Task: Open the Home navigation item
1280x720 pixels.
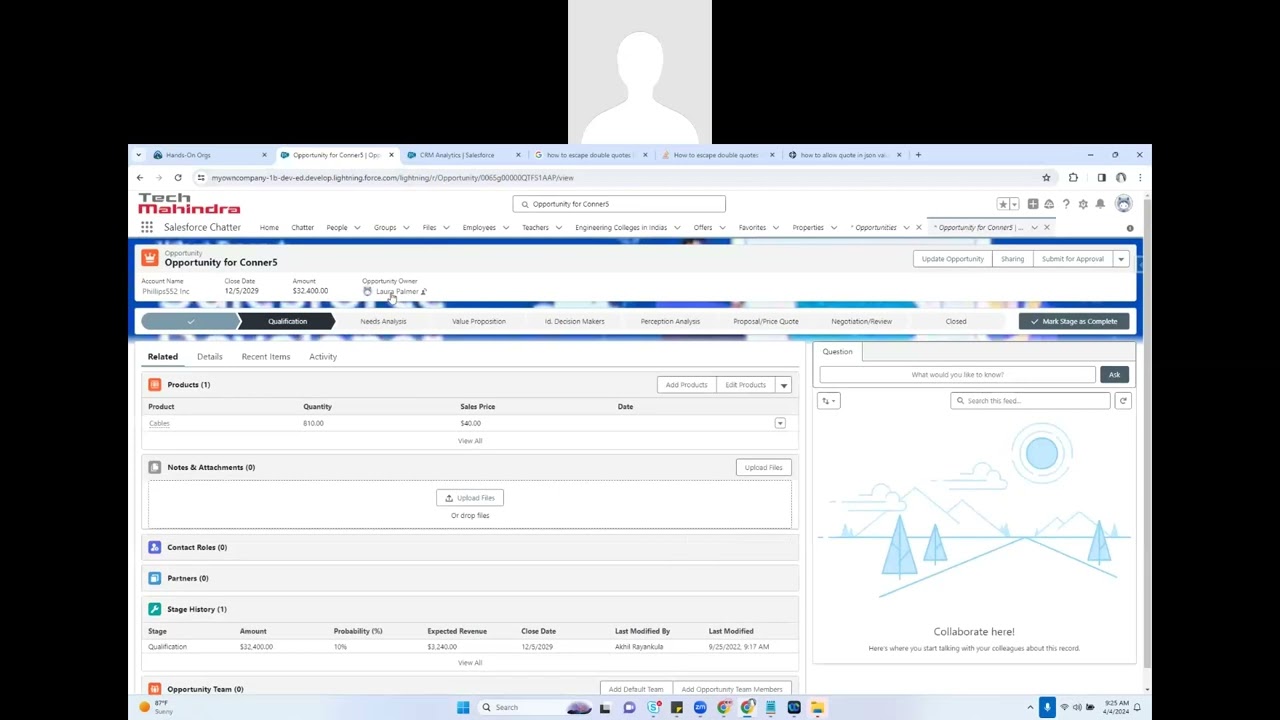Action: pyautogui.click(x=269, y=228)
